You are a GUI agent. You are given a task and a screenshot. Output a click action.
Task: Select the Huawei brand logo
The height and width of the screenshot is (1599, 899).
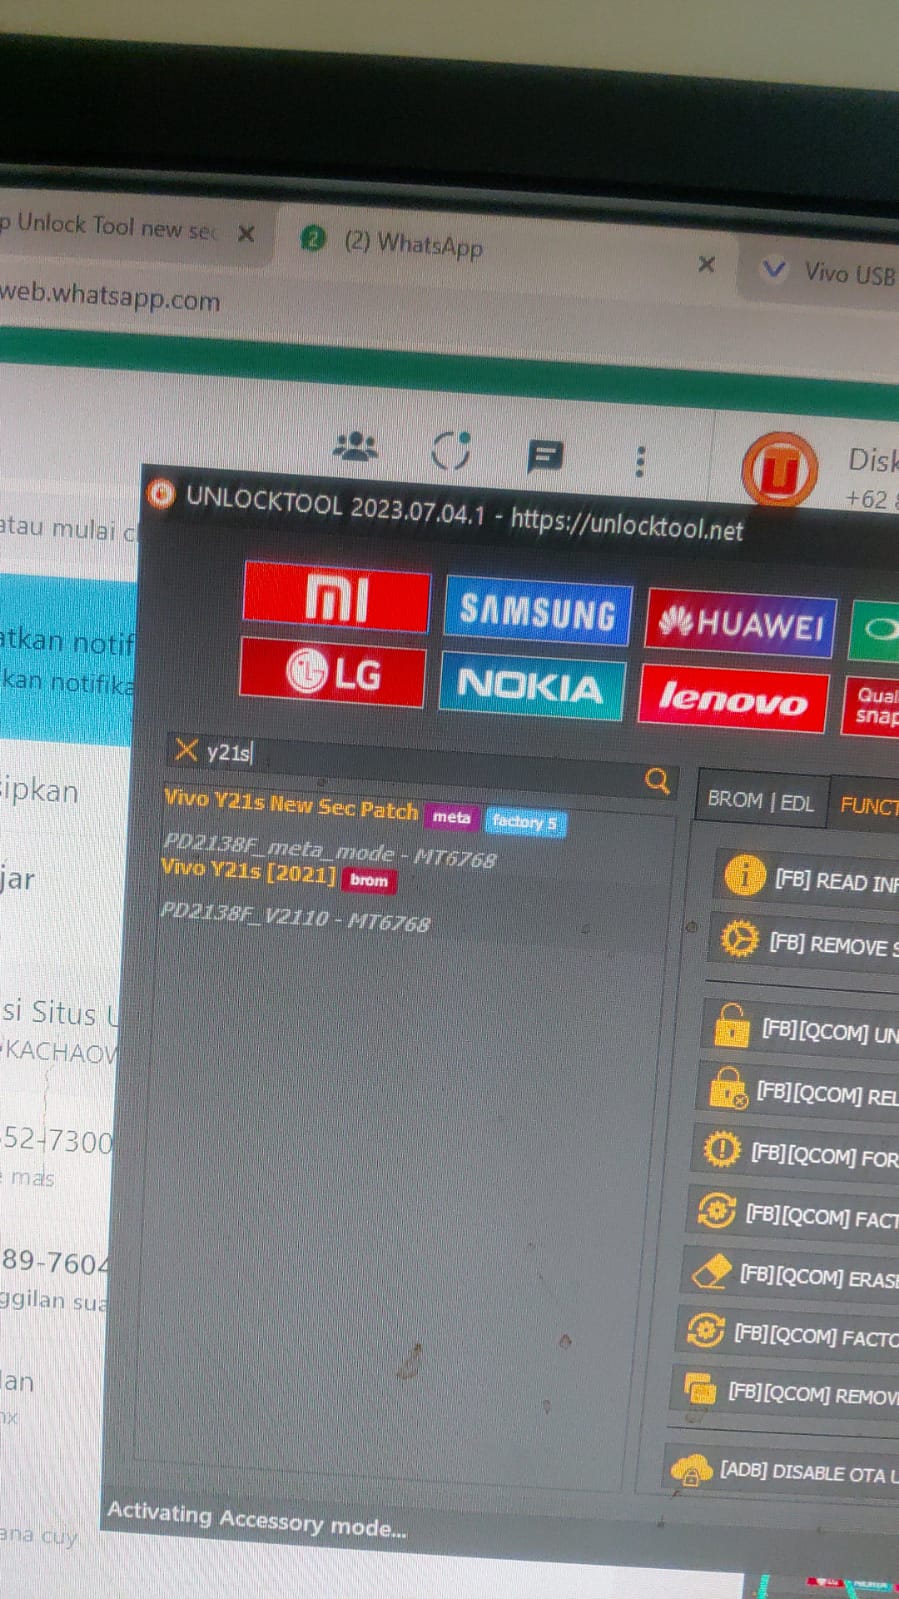[x=741, y=622]
